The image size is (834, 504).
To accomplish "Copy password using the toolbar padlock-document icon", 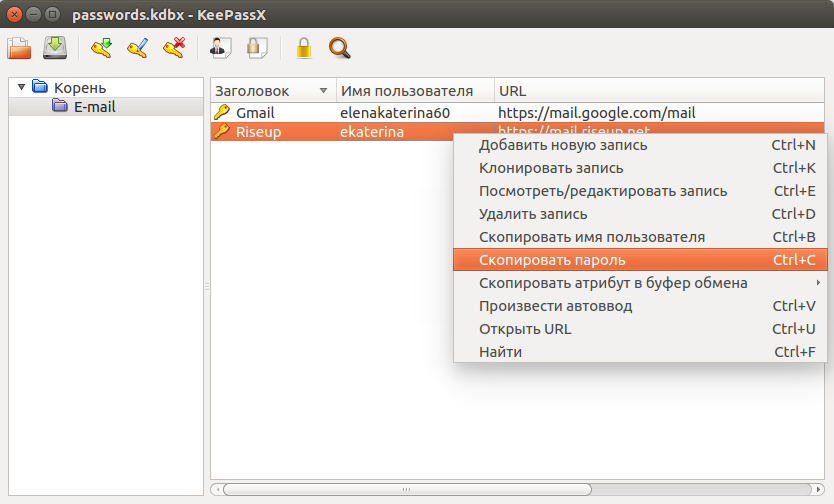I will point(257,48).
